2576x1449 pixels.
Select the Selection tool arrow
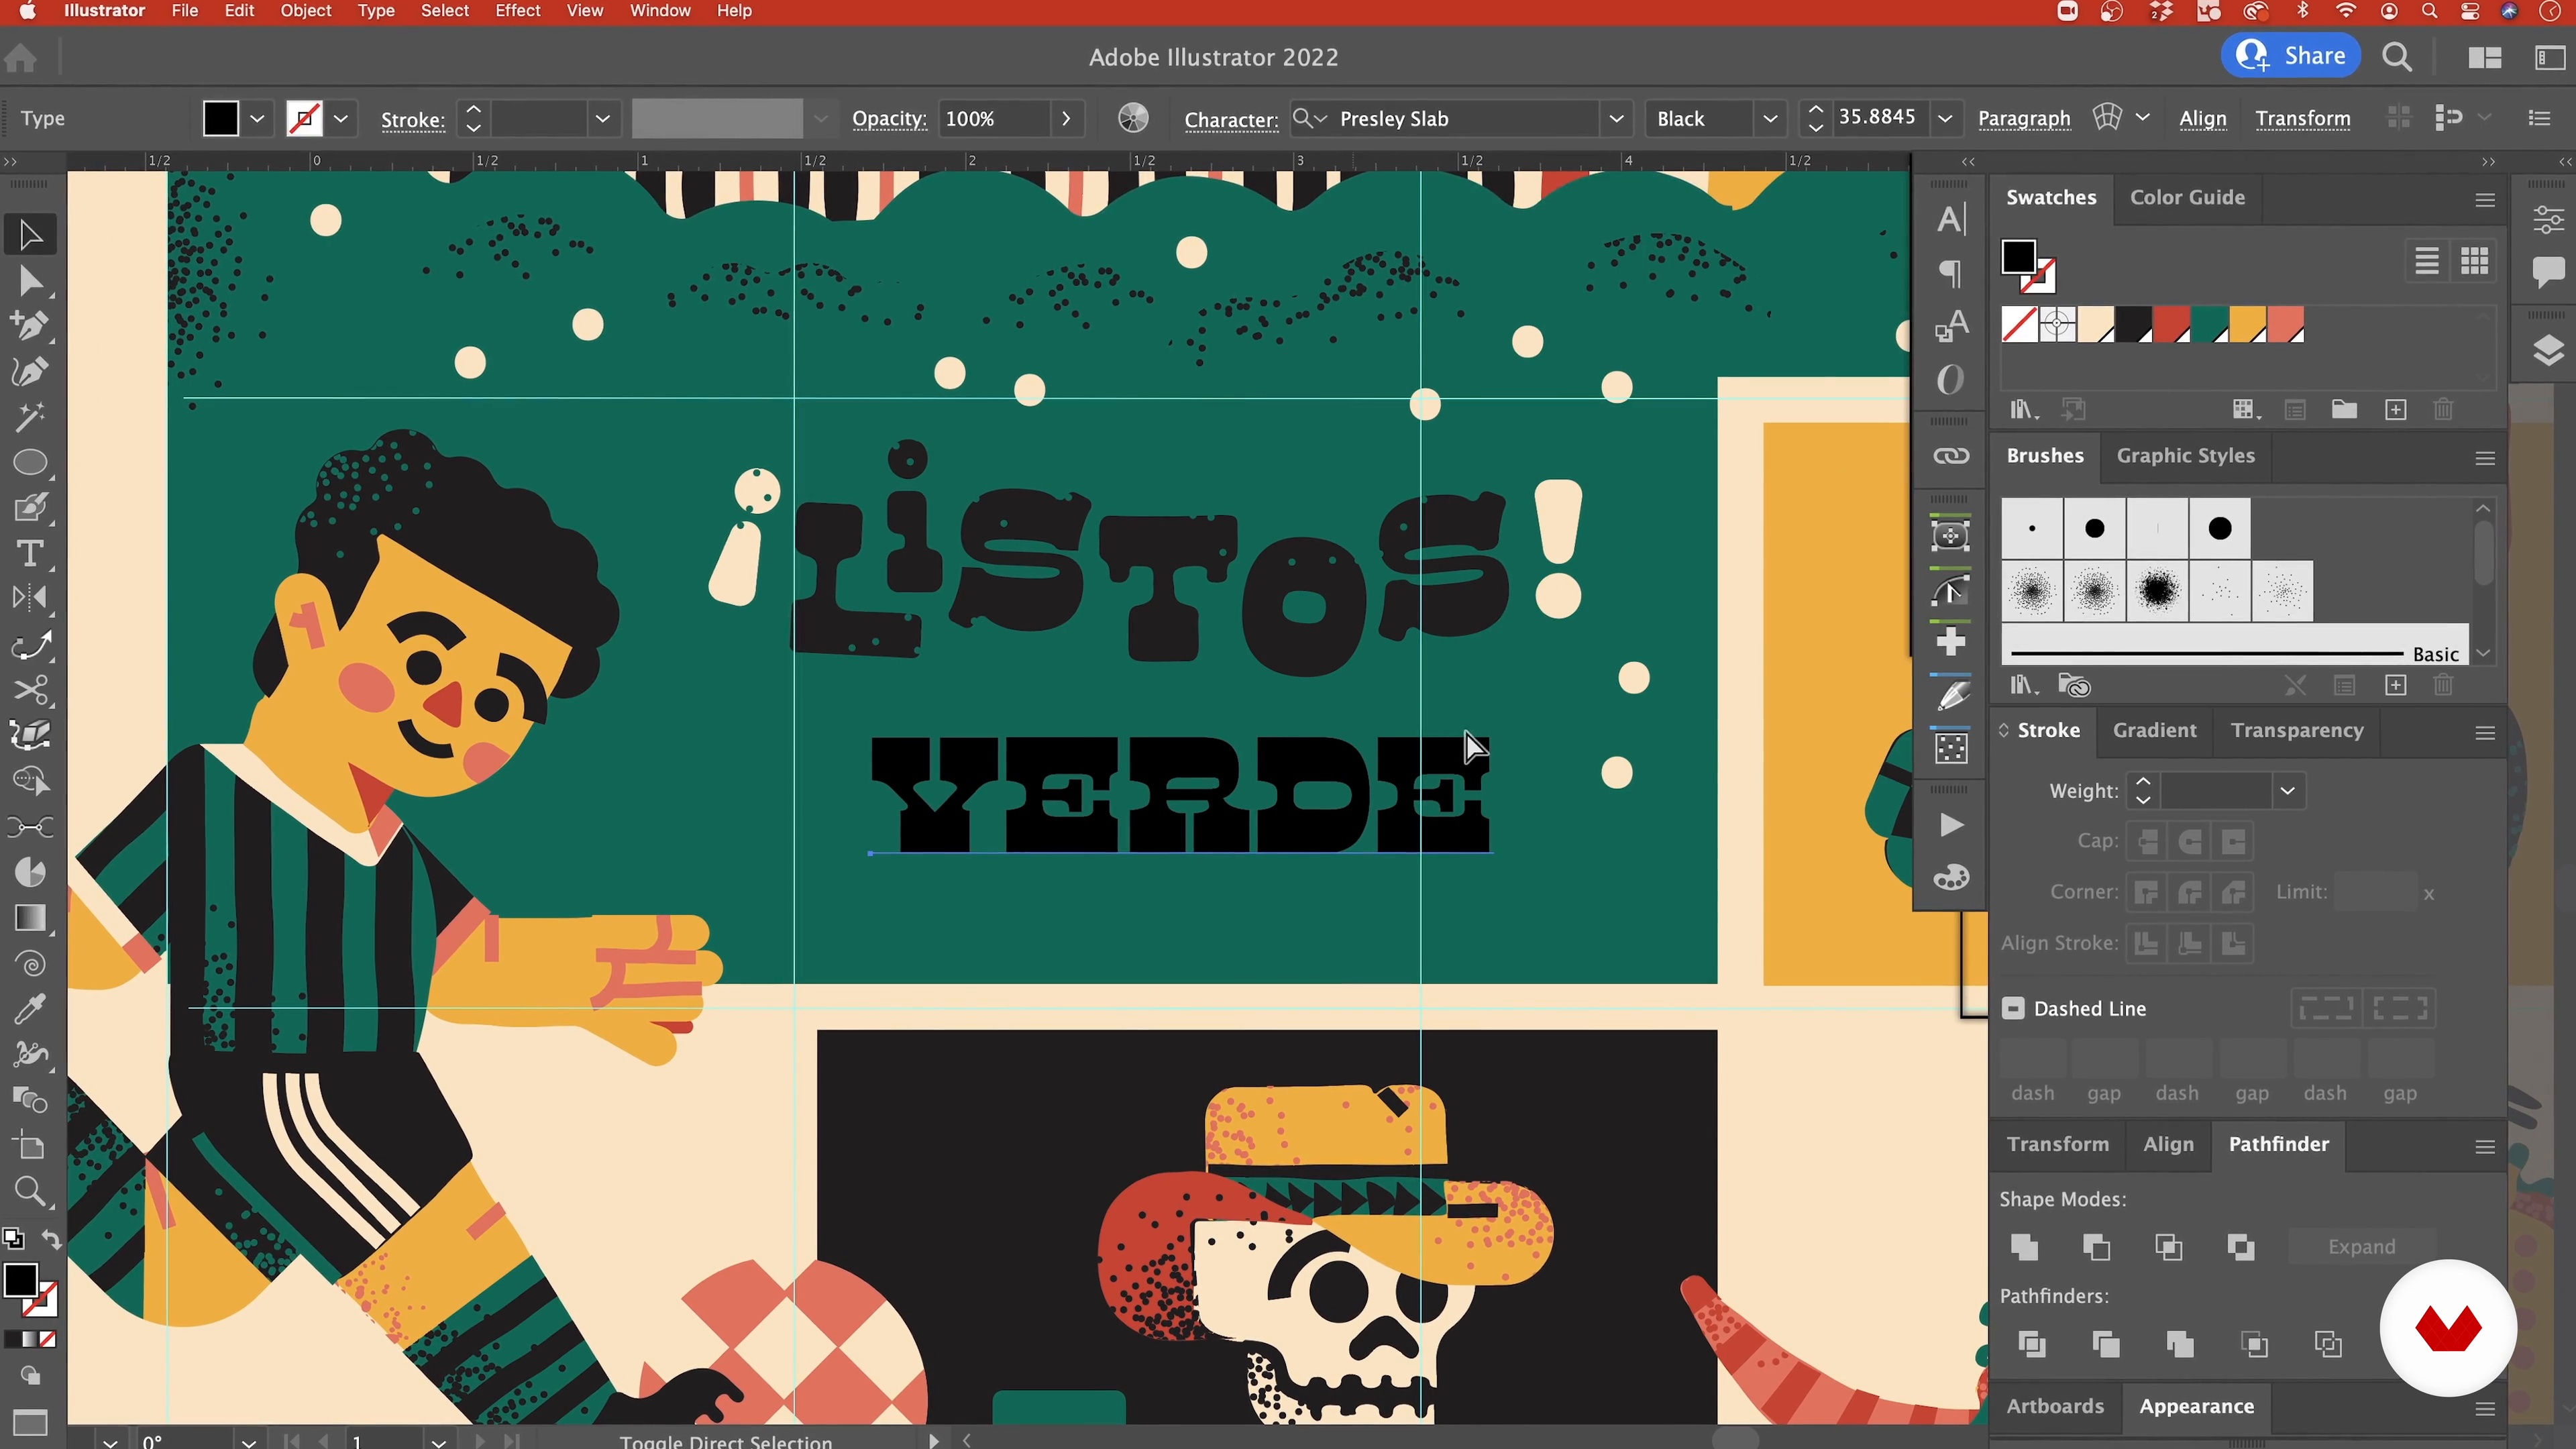point(30,235)
